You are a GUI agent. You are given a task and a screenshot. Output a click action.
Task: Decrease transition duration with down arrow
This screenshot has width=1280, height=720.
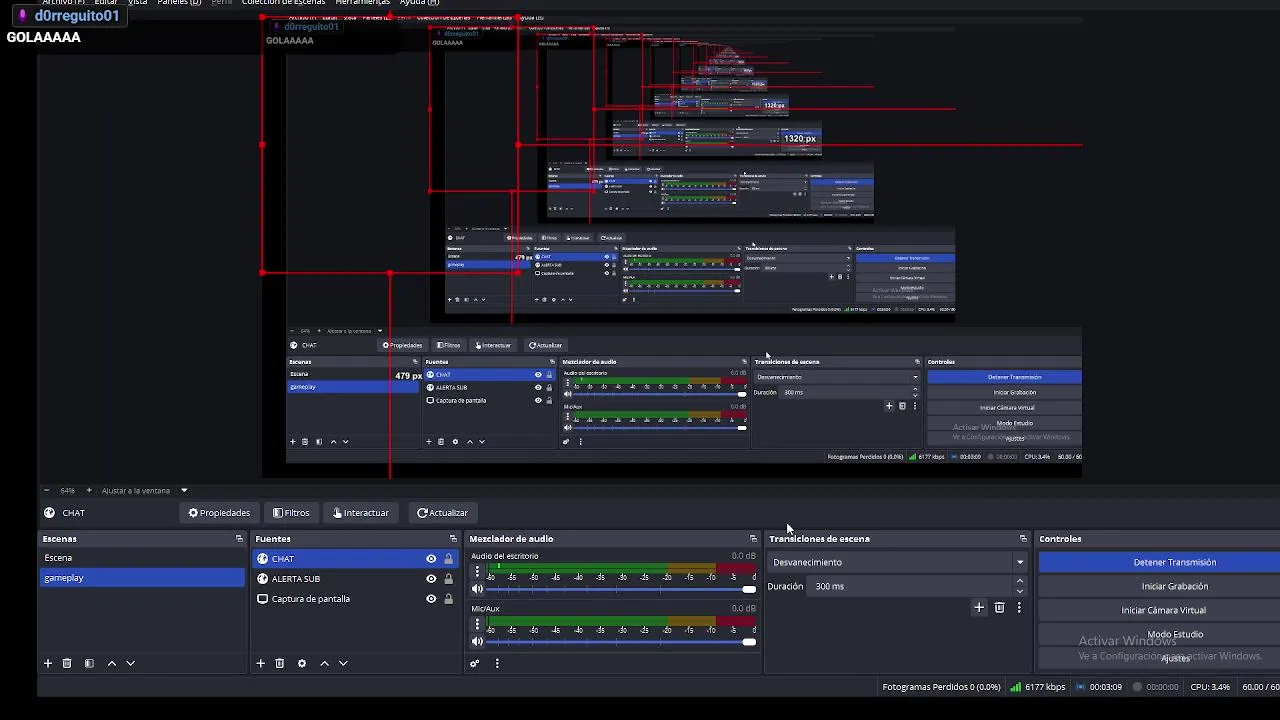1019,591
